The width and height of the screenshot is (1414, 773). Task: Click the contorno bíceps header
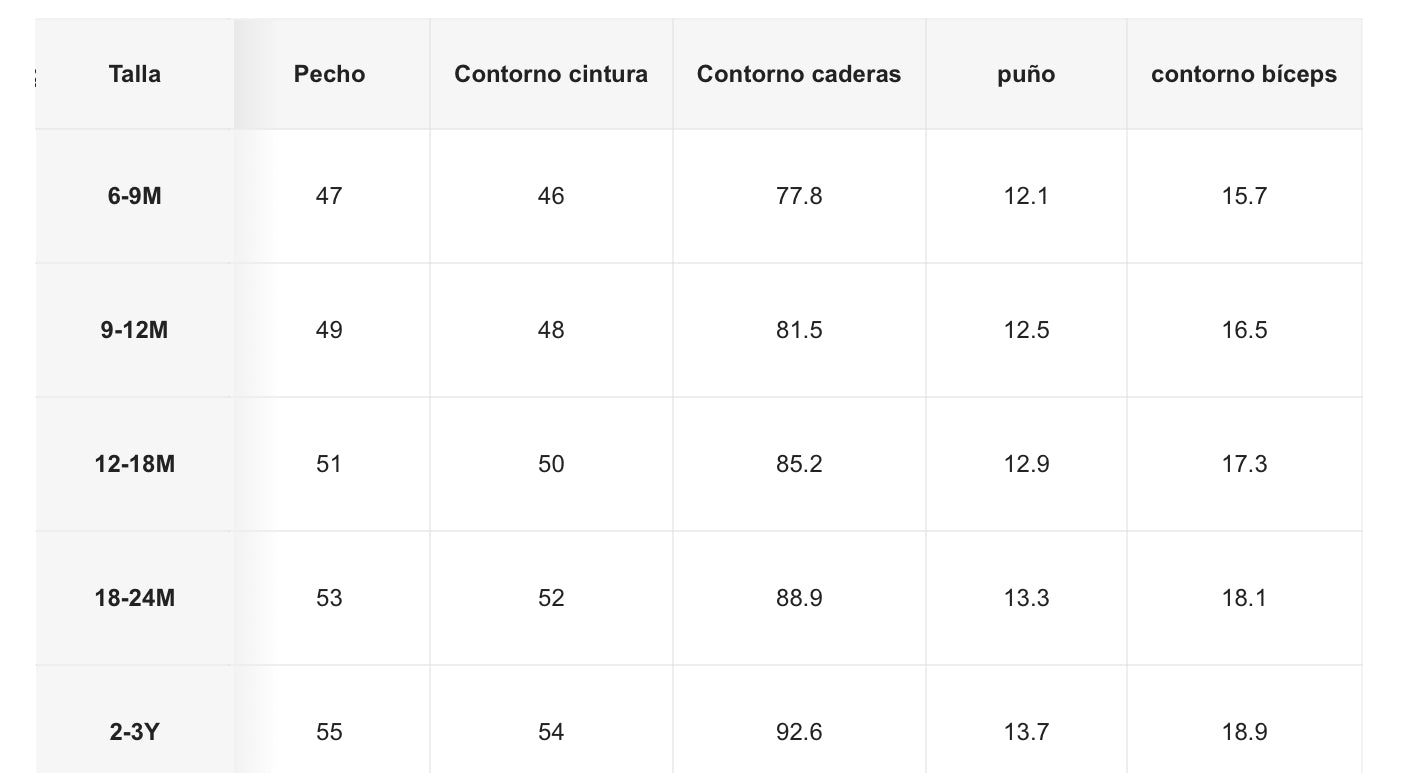pyautogui.click(x=1244, y=74)
